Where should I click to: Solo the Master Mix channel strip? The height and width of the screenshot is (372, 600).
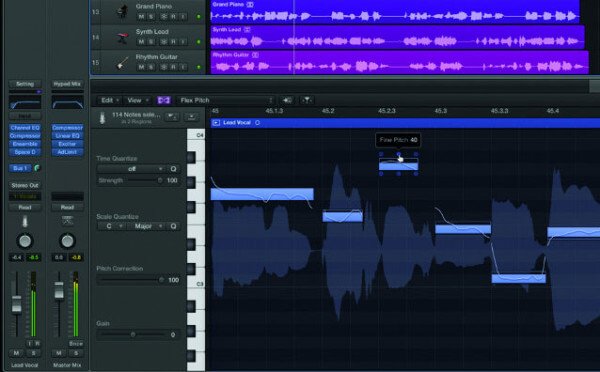click(76, 353)
